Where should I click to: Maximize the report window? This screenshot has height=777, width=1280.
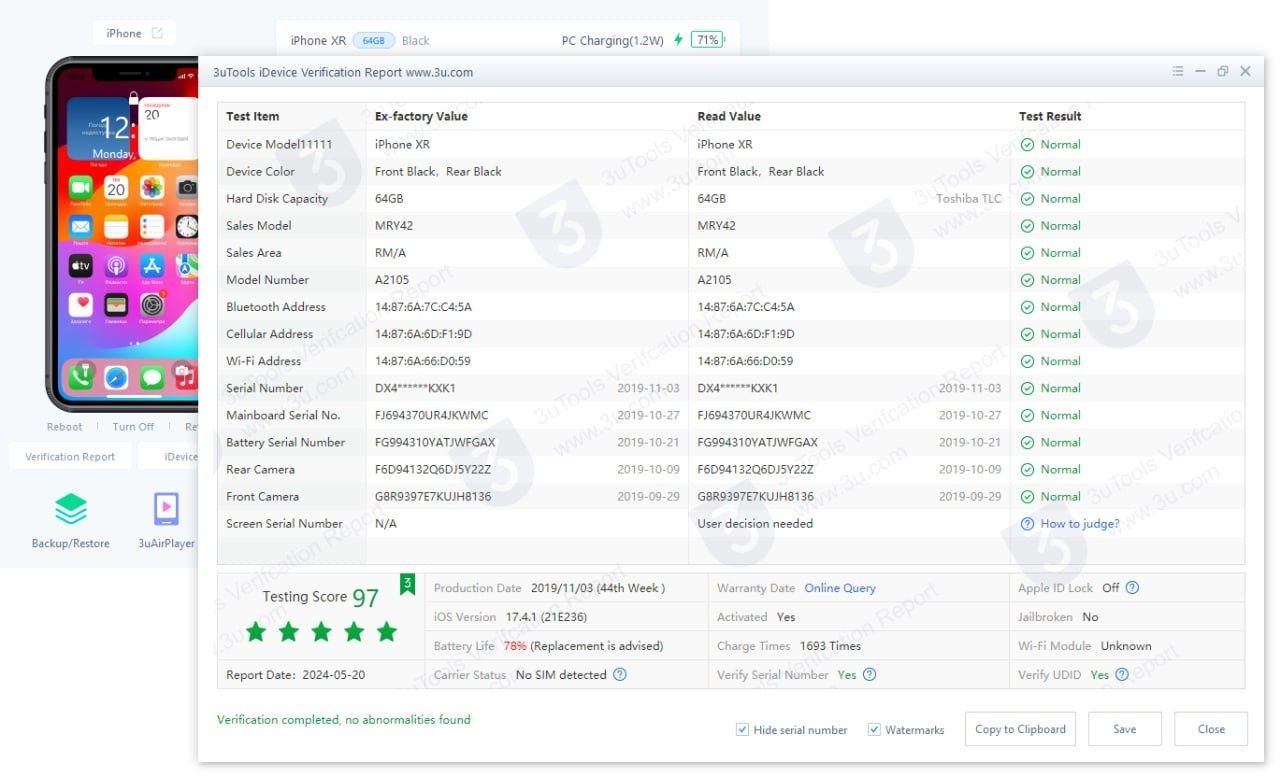tap(1222, 72)
